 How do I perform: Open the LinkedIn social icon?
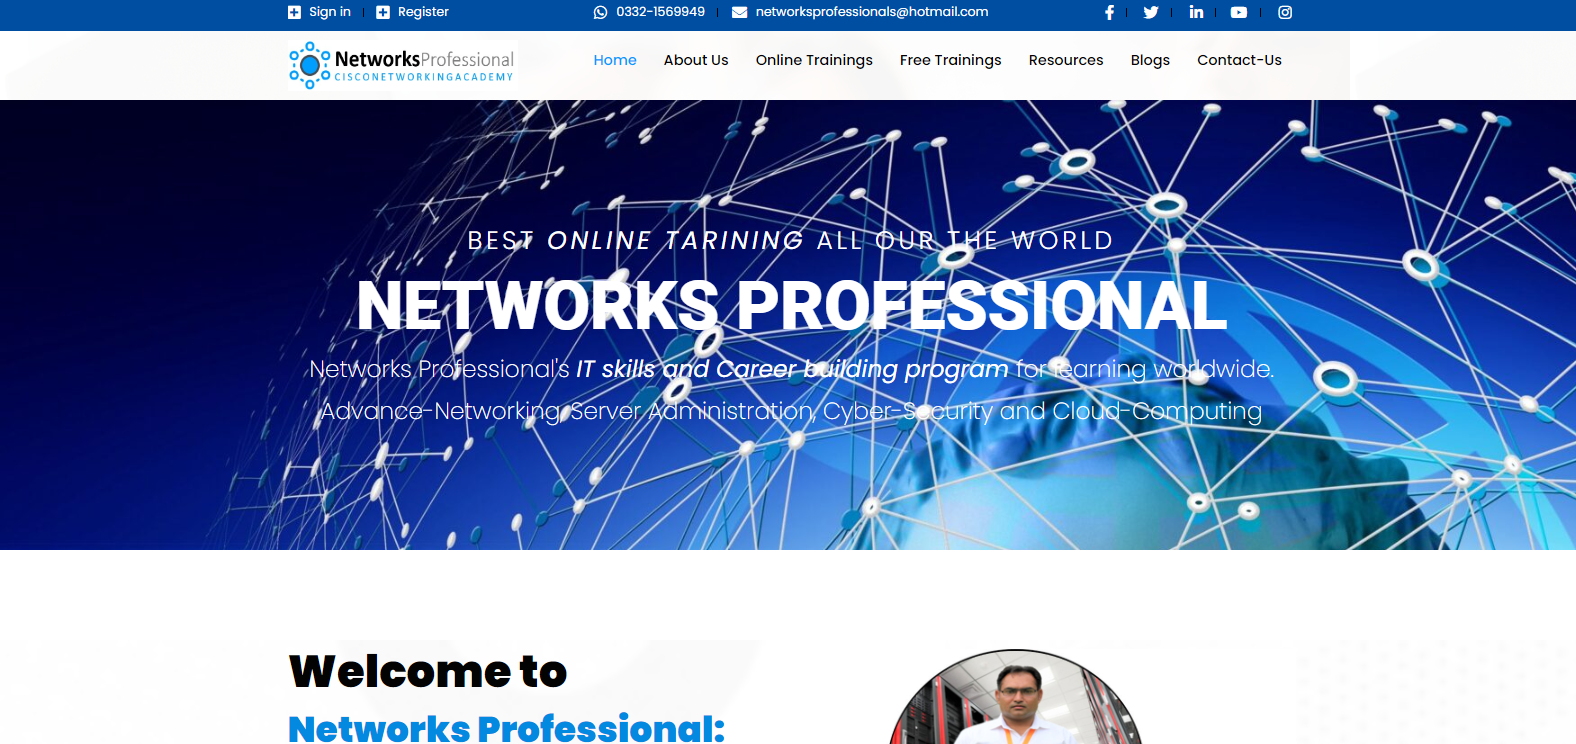pyautogui.click(x=1196, y=12)
